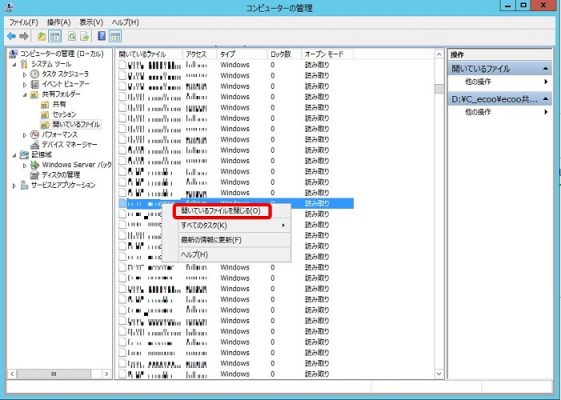The width and height of the screenshot is (561, 400).
Task: Open the 操作(A) menu
Action: click(x=59, y=22)
